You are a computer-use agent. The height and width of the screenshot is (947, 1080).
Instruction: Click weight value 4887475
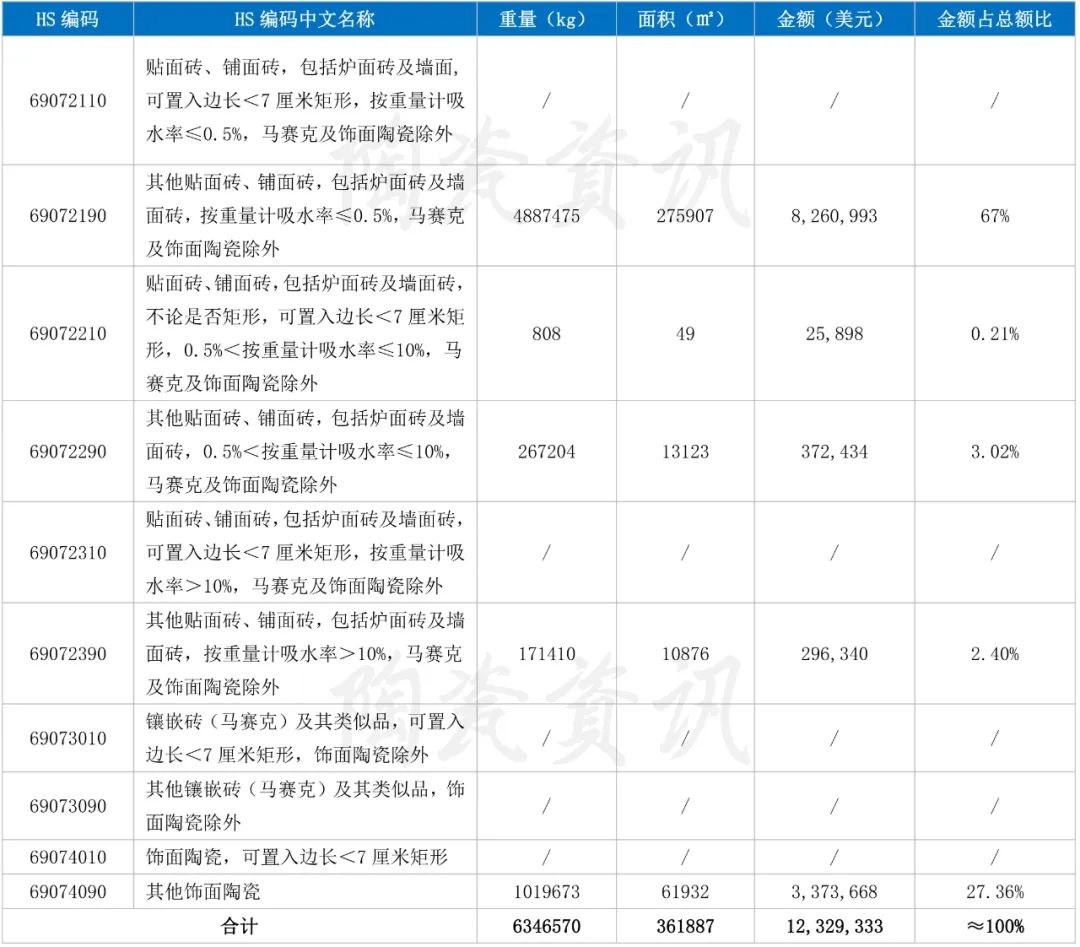coord(546,215)
